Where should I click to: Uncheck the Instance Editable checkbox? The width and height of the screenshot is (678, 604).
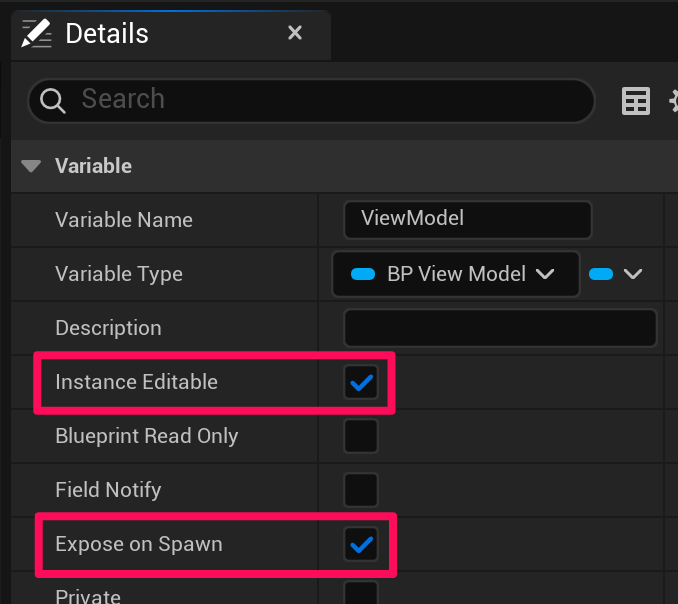361,382
